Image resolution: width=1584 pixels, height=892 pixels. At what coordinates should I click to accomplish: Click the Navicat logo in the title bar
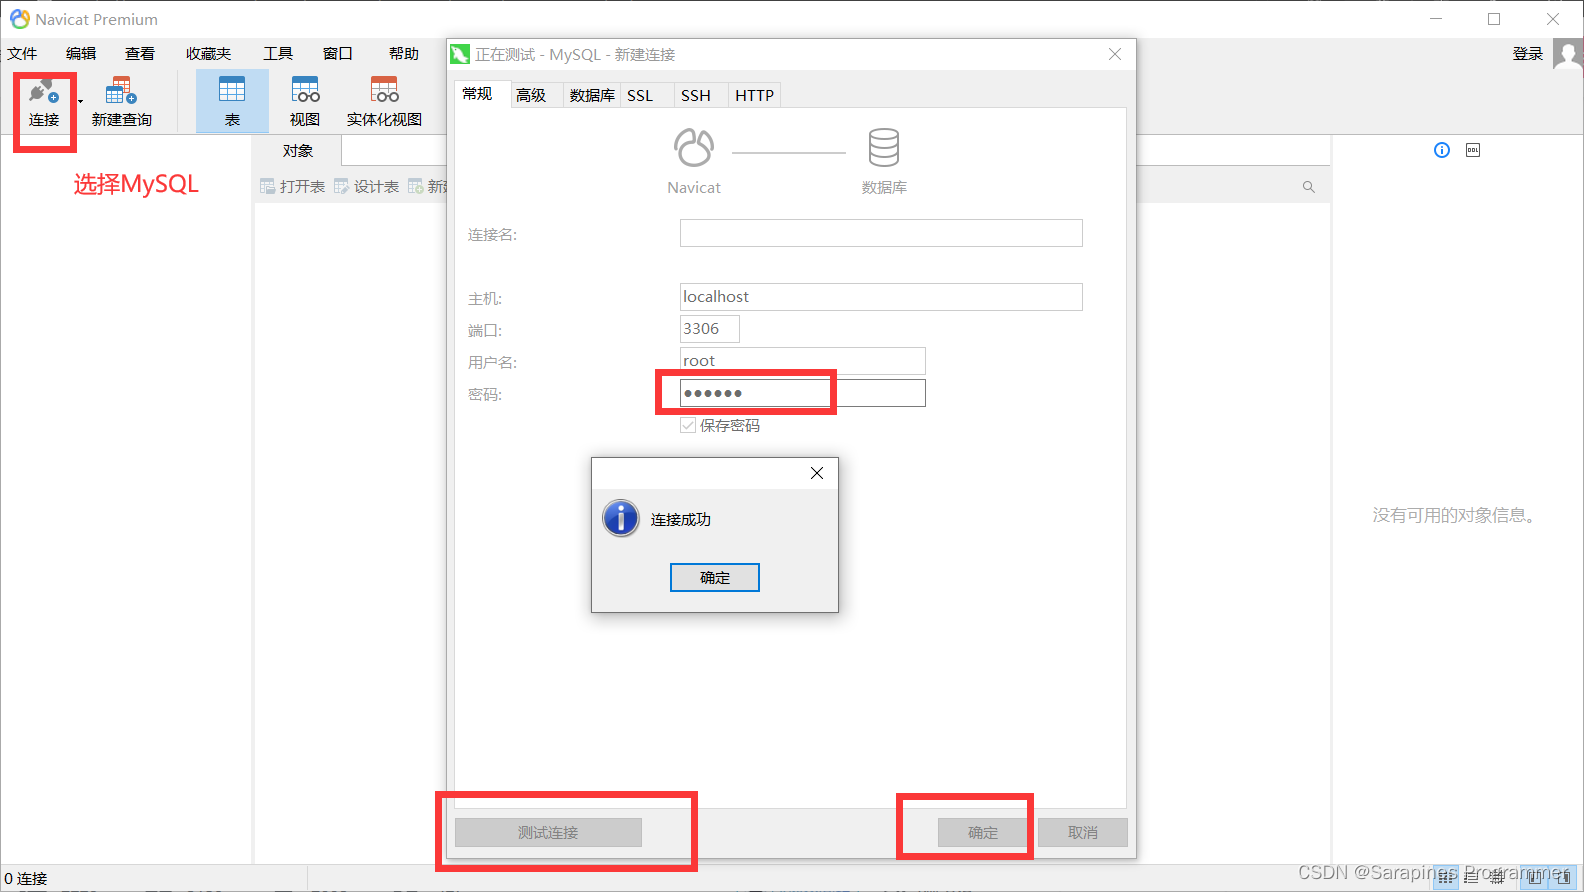click(x=20, y=19)
